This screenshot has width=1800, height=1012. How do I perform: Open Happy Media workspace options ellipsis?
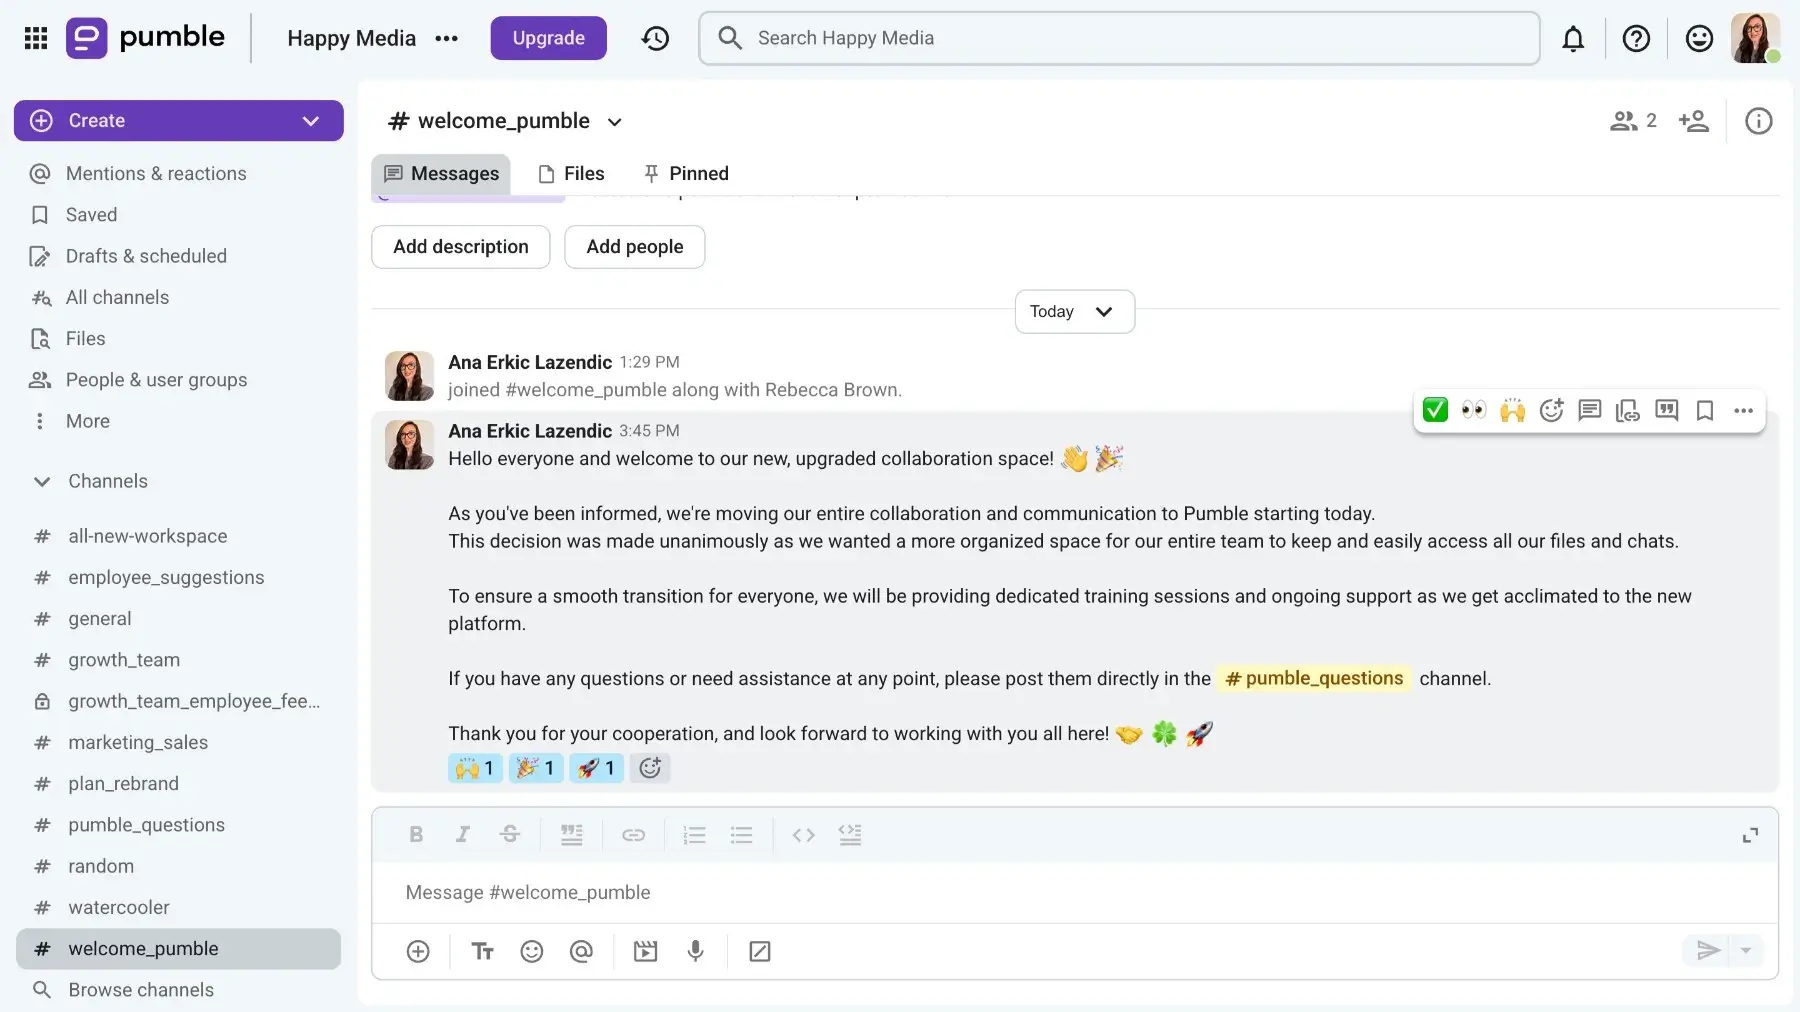tap(446, 38)
